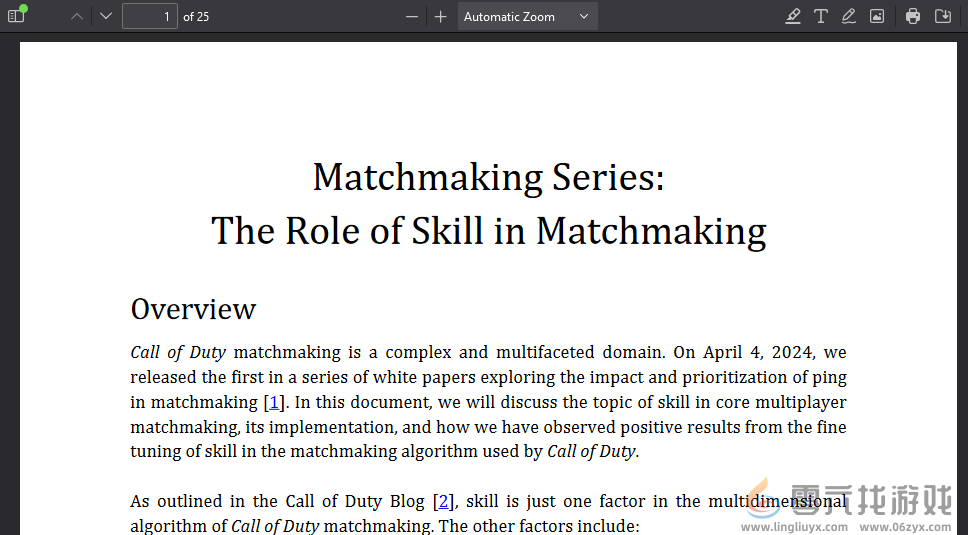
Task: Select the Add Image tool
Action: (877, 16)
